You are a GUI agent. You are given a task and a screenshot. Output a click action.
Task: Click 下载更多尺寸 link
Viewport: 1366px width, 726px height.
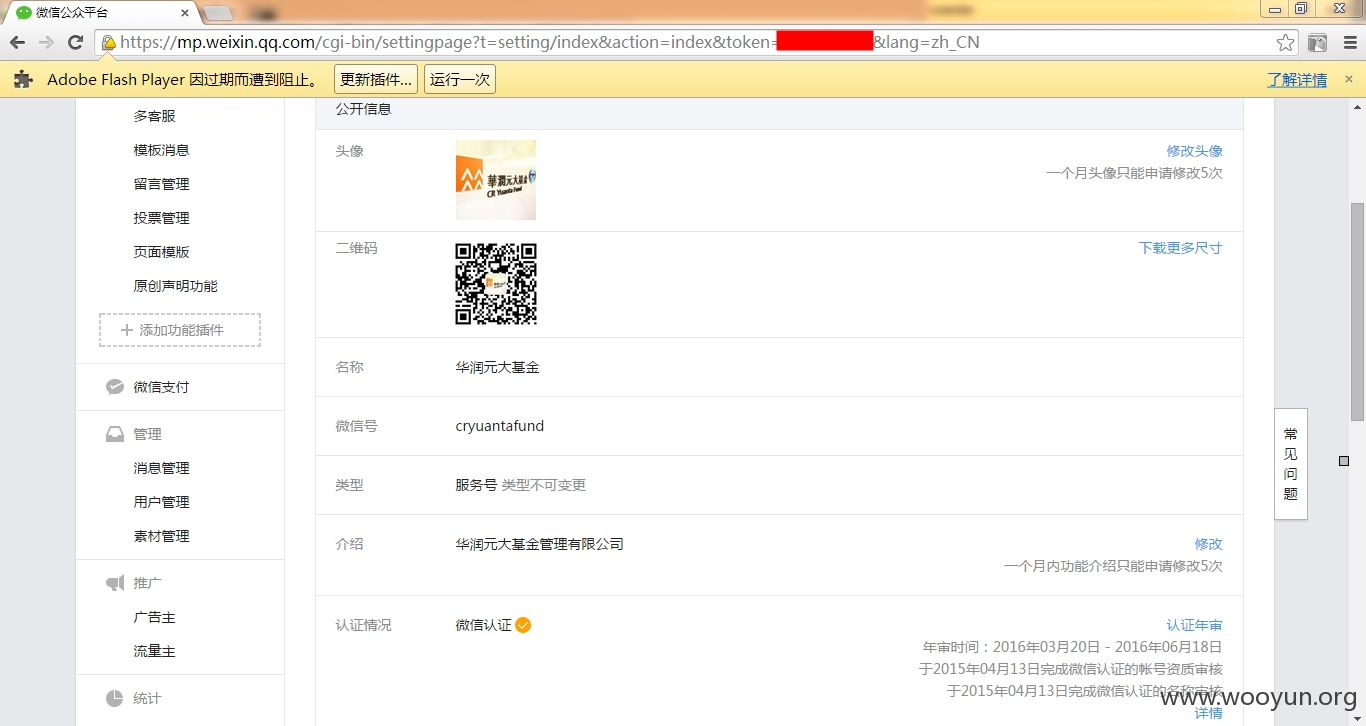[1180, 248]
